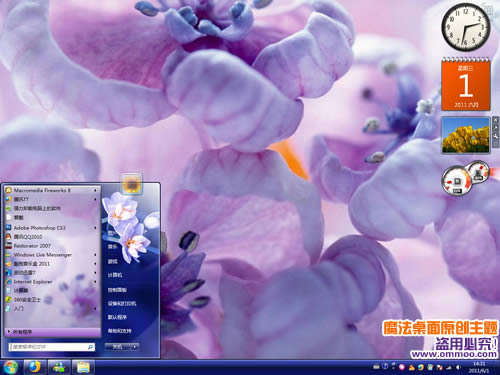Open the volume speaker tray icon

[458, 367]
